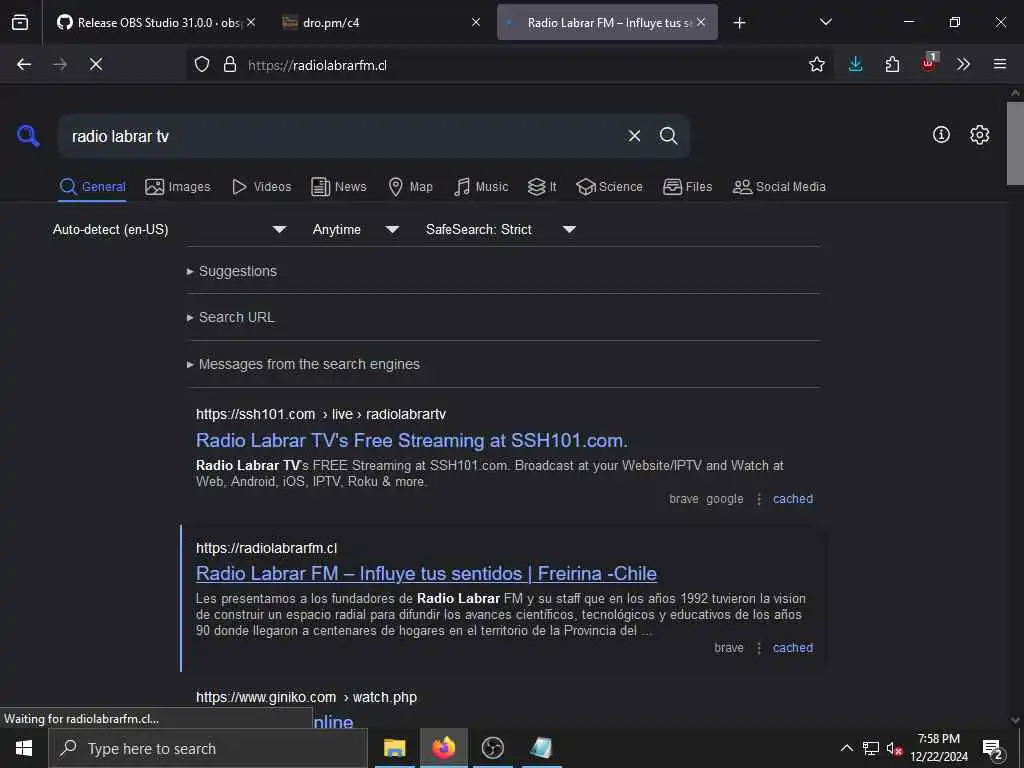Select the Science category tab
The height and width of the screenshot is (768, 1024).
click(609, 187)
